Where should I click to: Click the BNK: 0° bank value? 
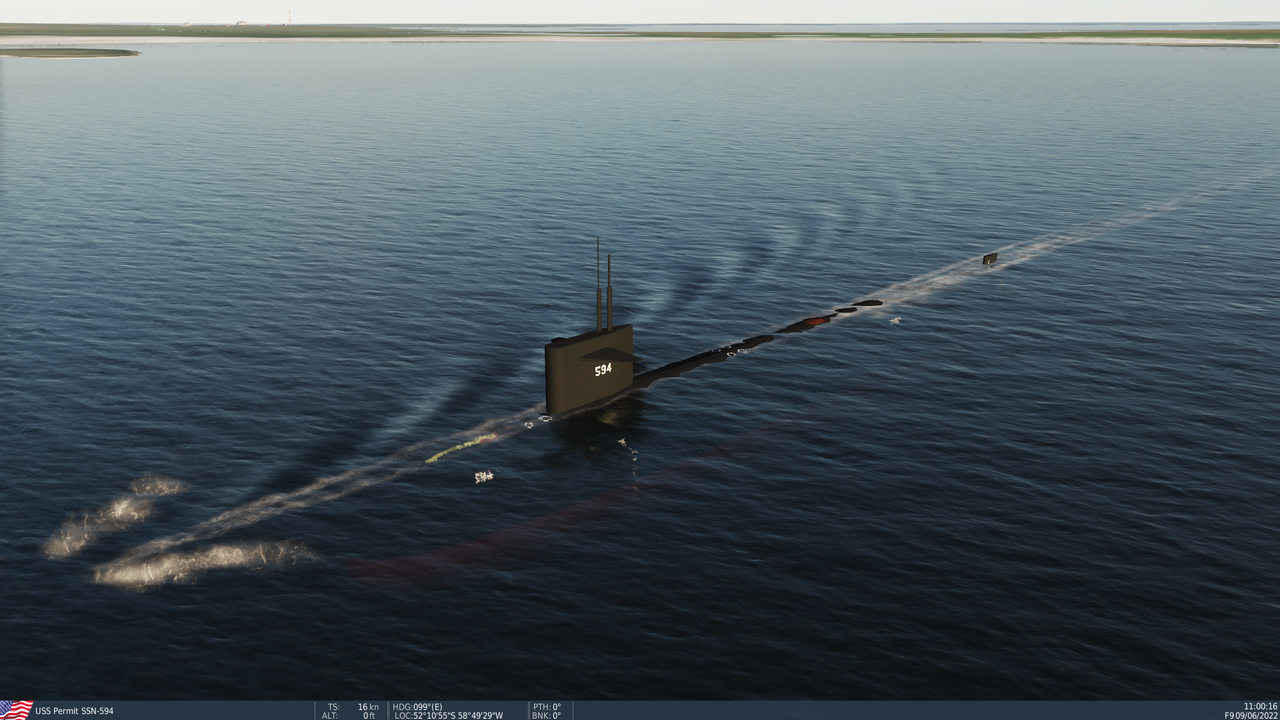546,715
